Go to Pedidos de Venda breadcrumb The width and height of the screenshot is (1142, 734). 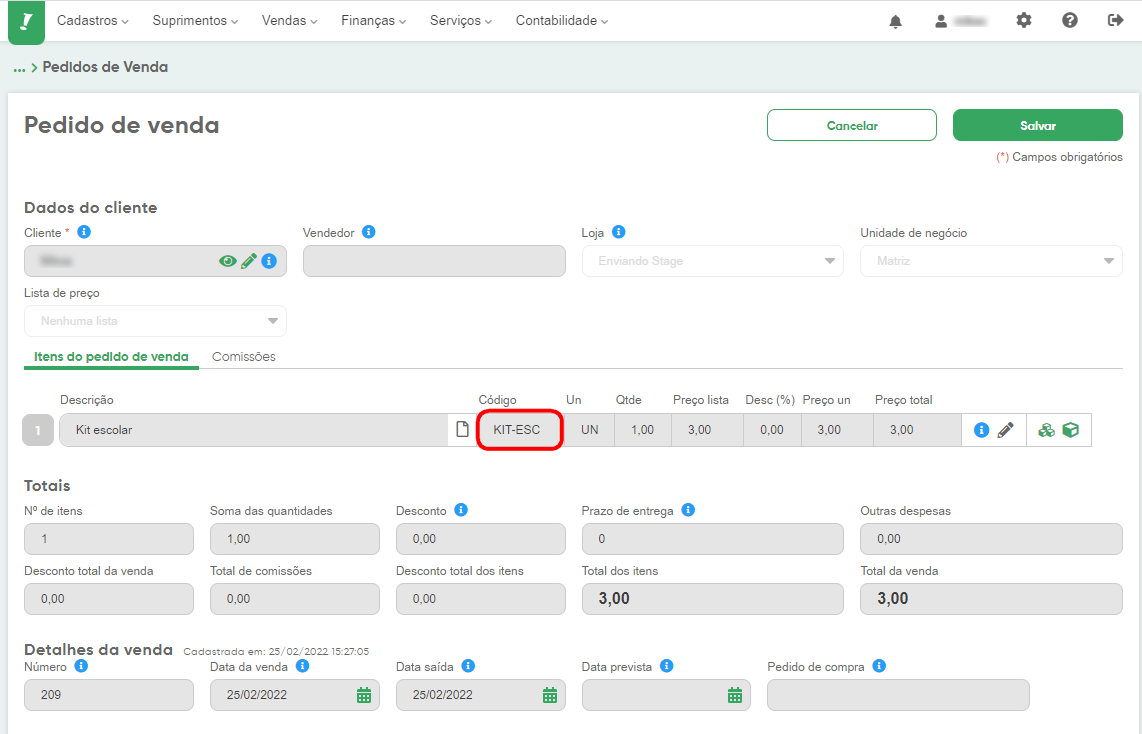pos(105,67)
